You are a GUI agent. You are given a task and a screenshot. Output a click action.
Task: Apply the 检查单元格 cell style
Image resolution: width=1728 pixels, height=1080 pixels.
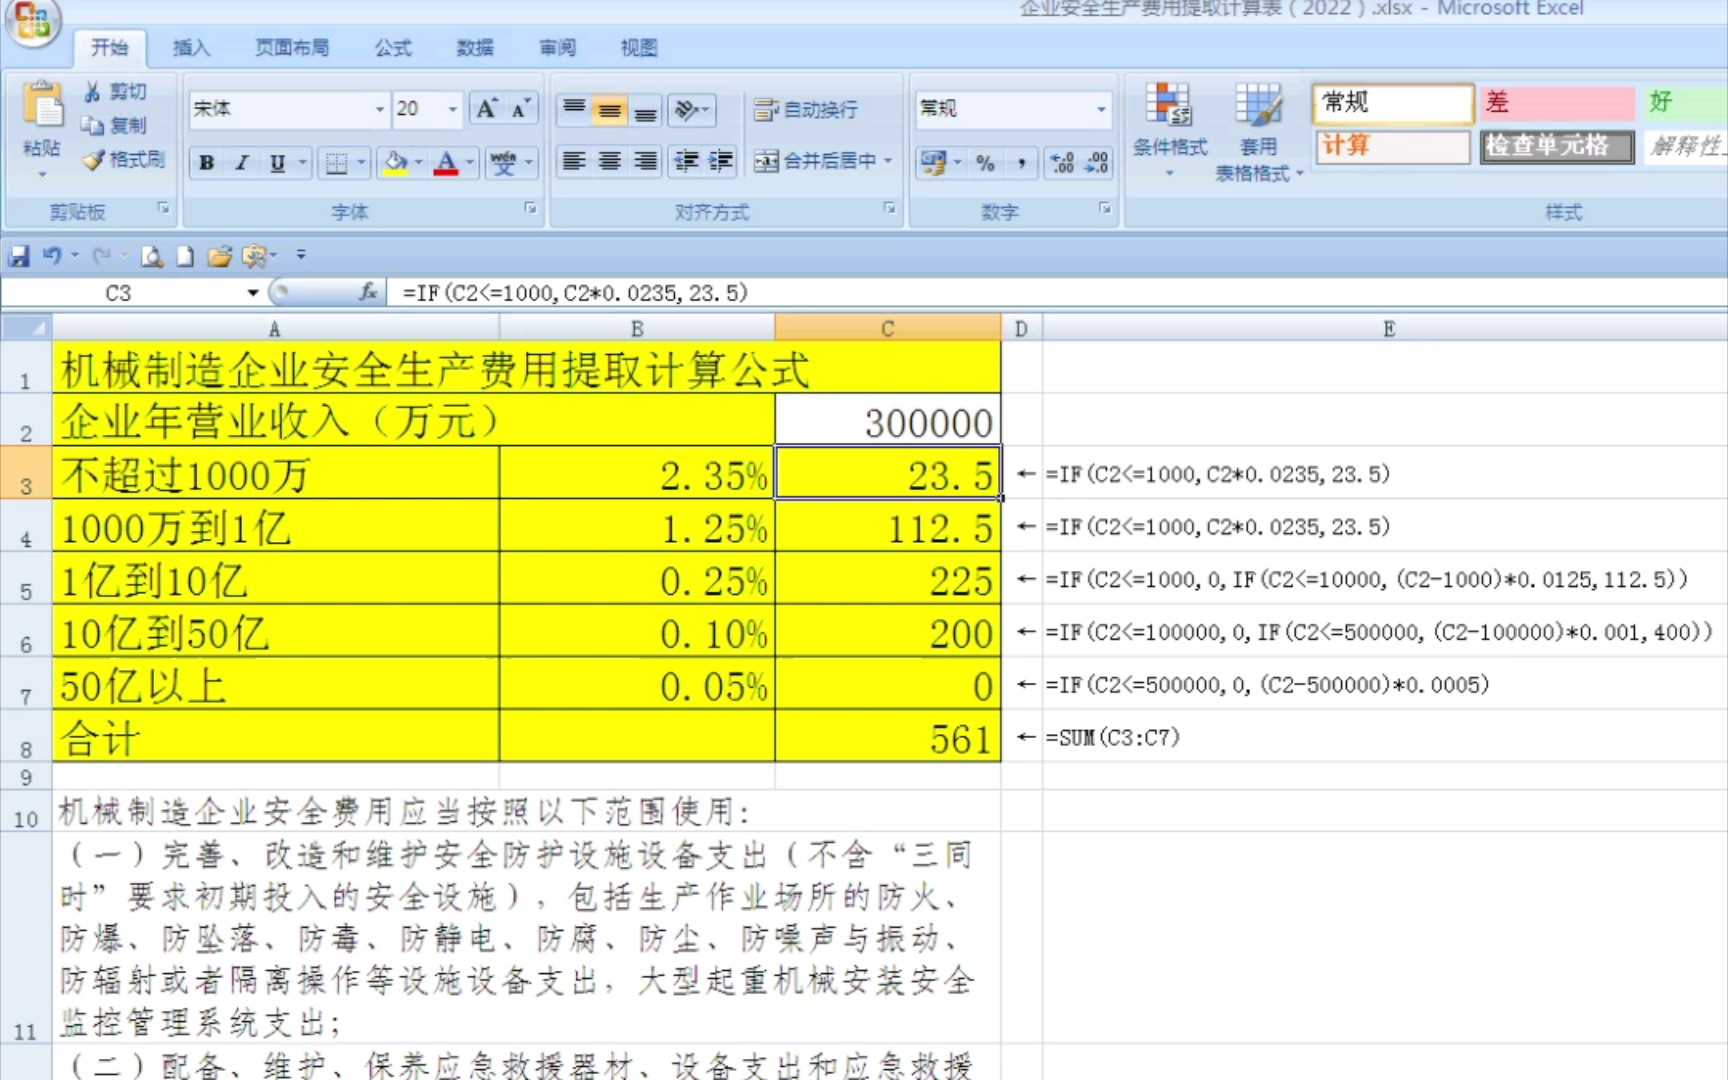click(x=1557, y=146)
